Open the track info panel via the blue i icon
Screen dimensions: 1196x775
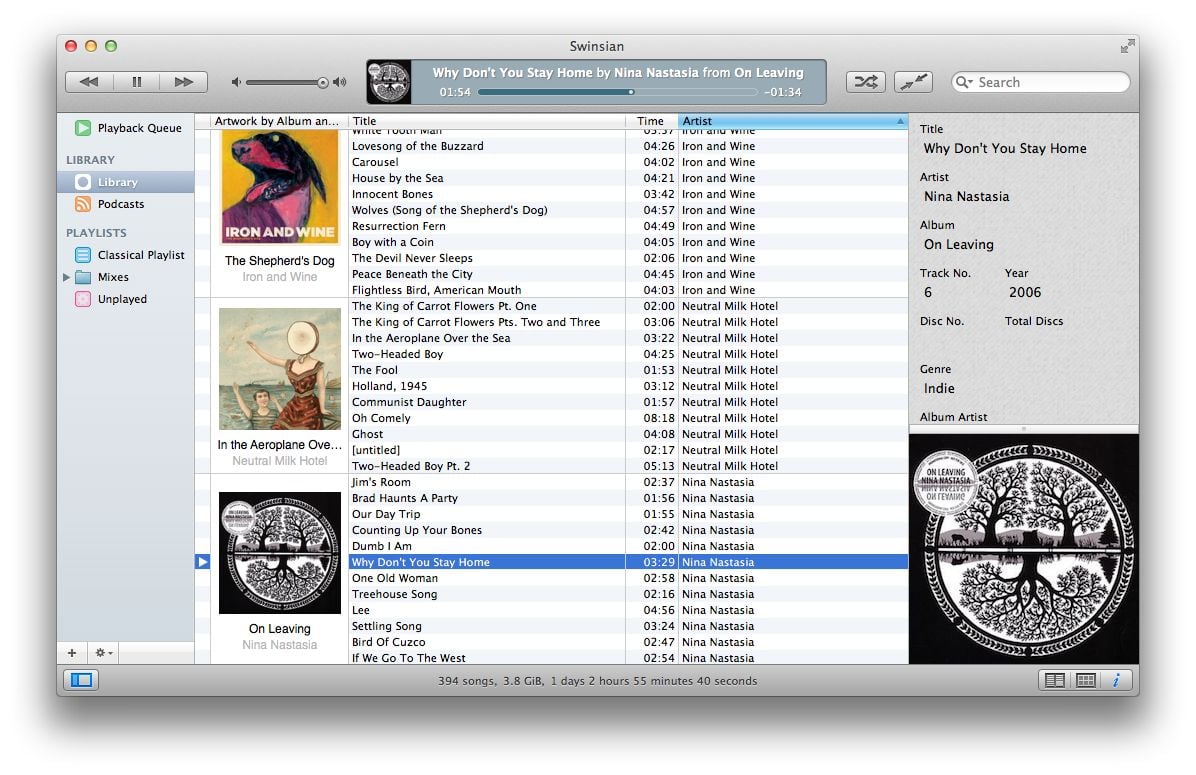click(x=1117, y=680)
